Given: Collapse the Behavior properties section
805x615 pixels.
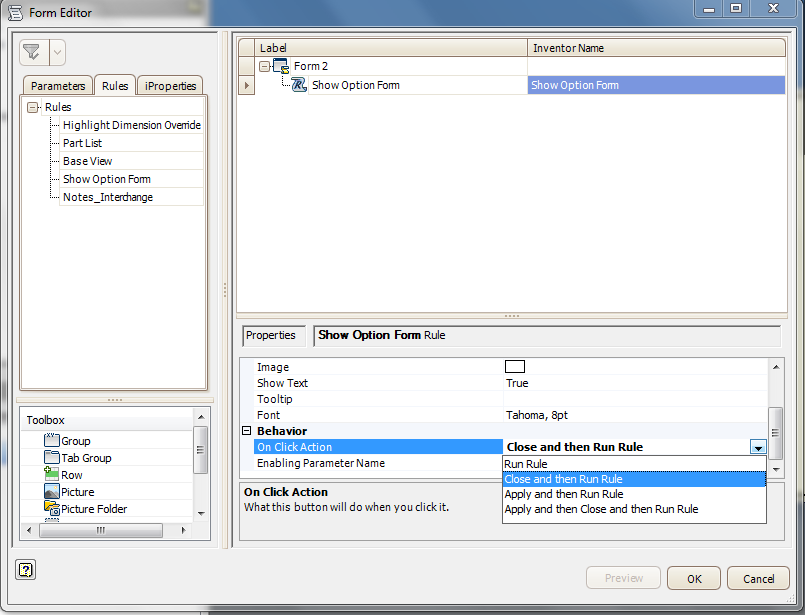Looking at the screenshot, I should 247,430.
